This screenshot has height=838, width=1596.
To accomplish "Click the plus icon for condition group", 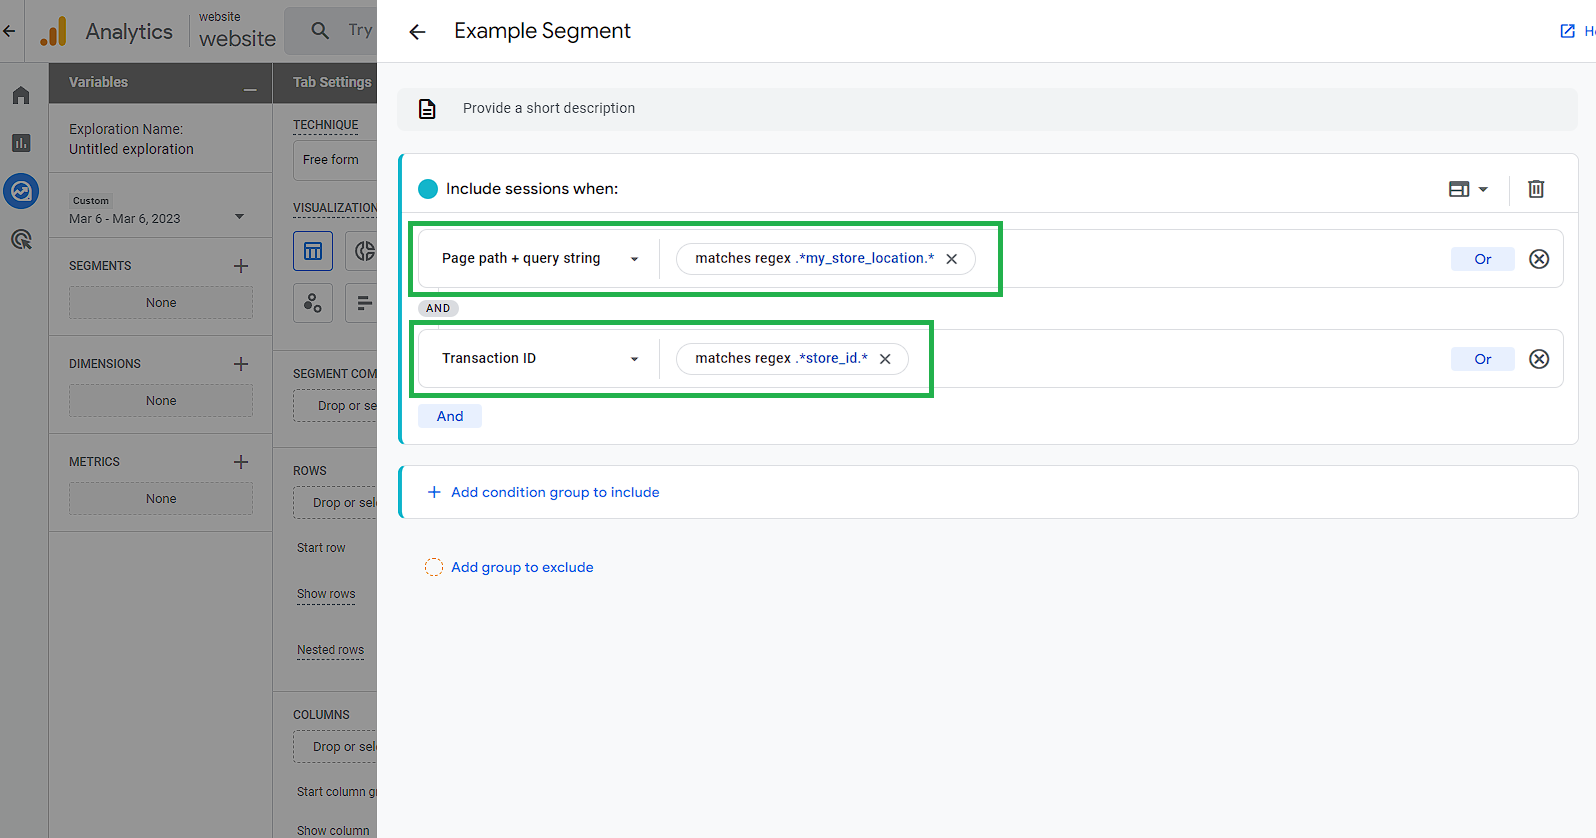I will click(434, 492).
